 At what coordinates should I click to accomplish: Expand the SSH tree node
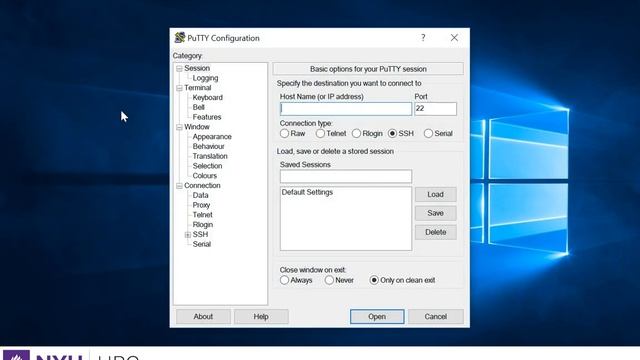click(x=188, y=235)
